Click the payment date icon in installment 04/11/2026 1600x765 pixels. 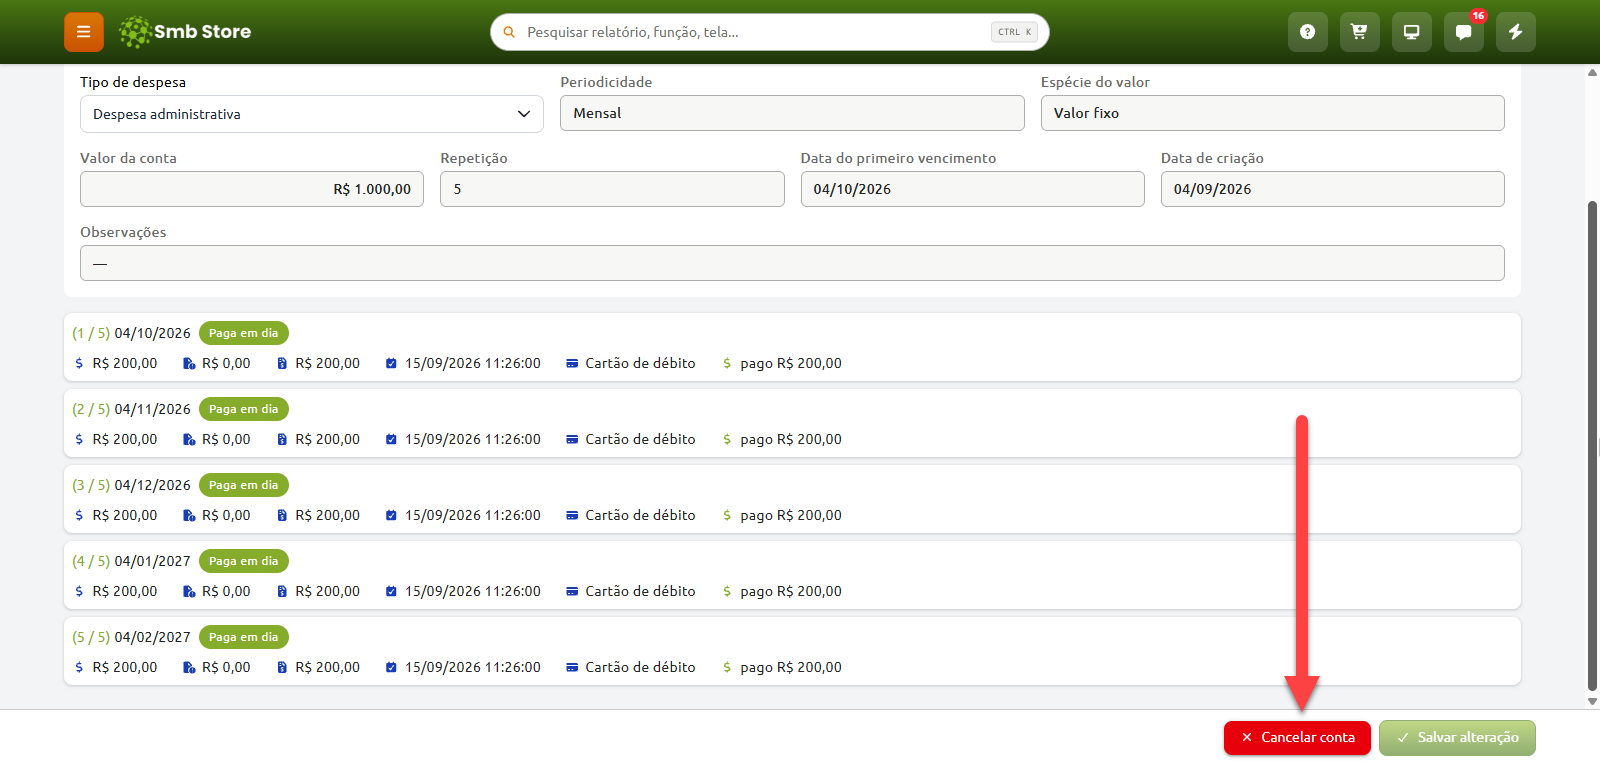coord(391,440)
